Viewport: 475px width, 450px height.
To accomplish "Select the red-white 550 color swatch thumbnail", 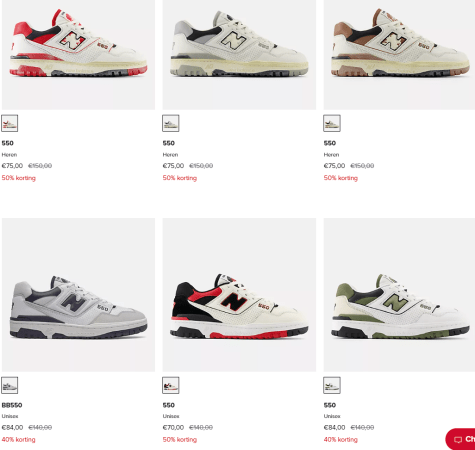I will tap(10, 123).
